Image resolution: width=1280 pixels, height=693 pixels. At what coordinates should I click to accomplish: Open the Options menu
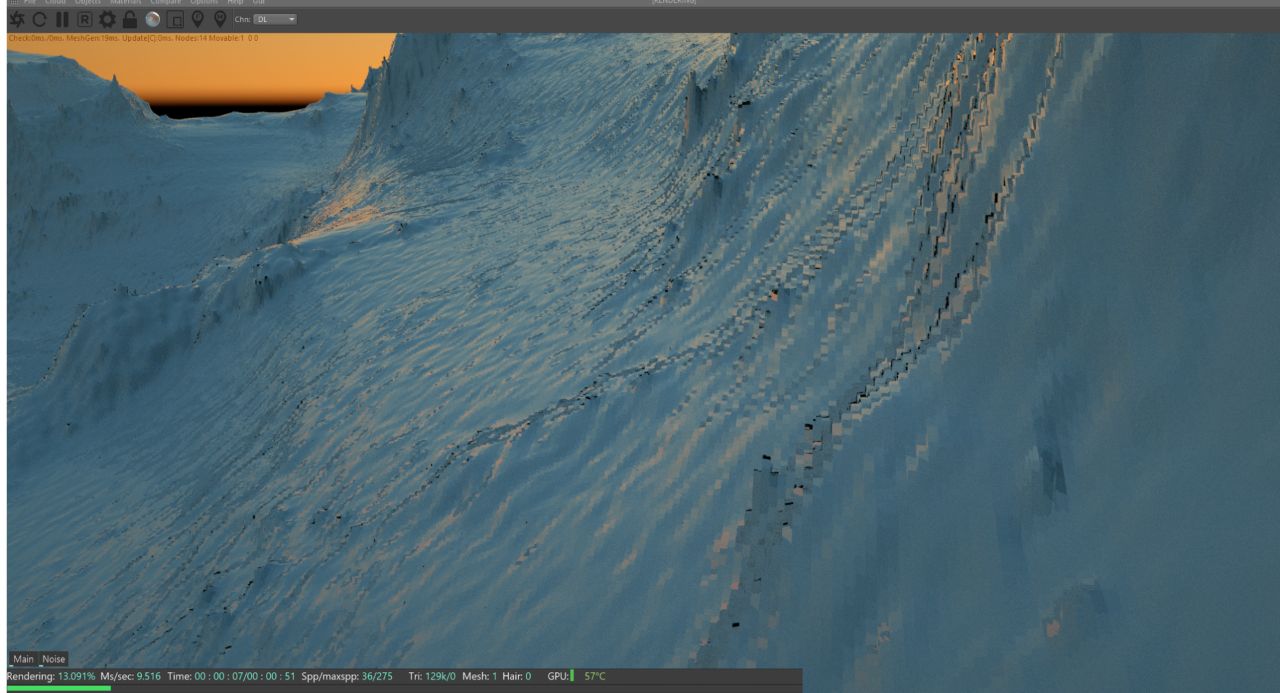click(205, 3)
